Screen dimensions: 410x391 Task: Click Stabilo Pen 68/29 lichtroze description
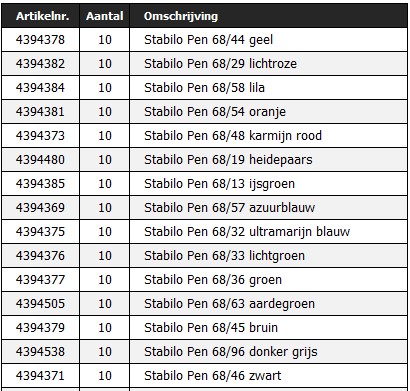point(220,64)
